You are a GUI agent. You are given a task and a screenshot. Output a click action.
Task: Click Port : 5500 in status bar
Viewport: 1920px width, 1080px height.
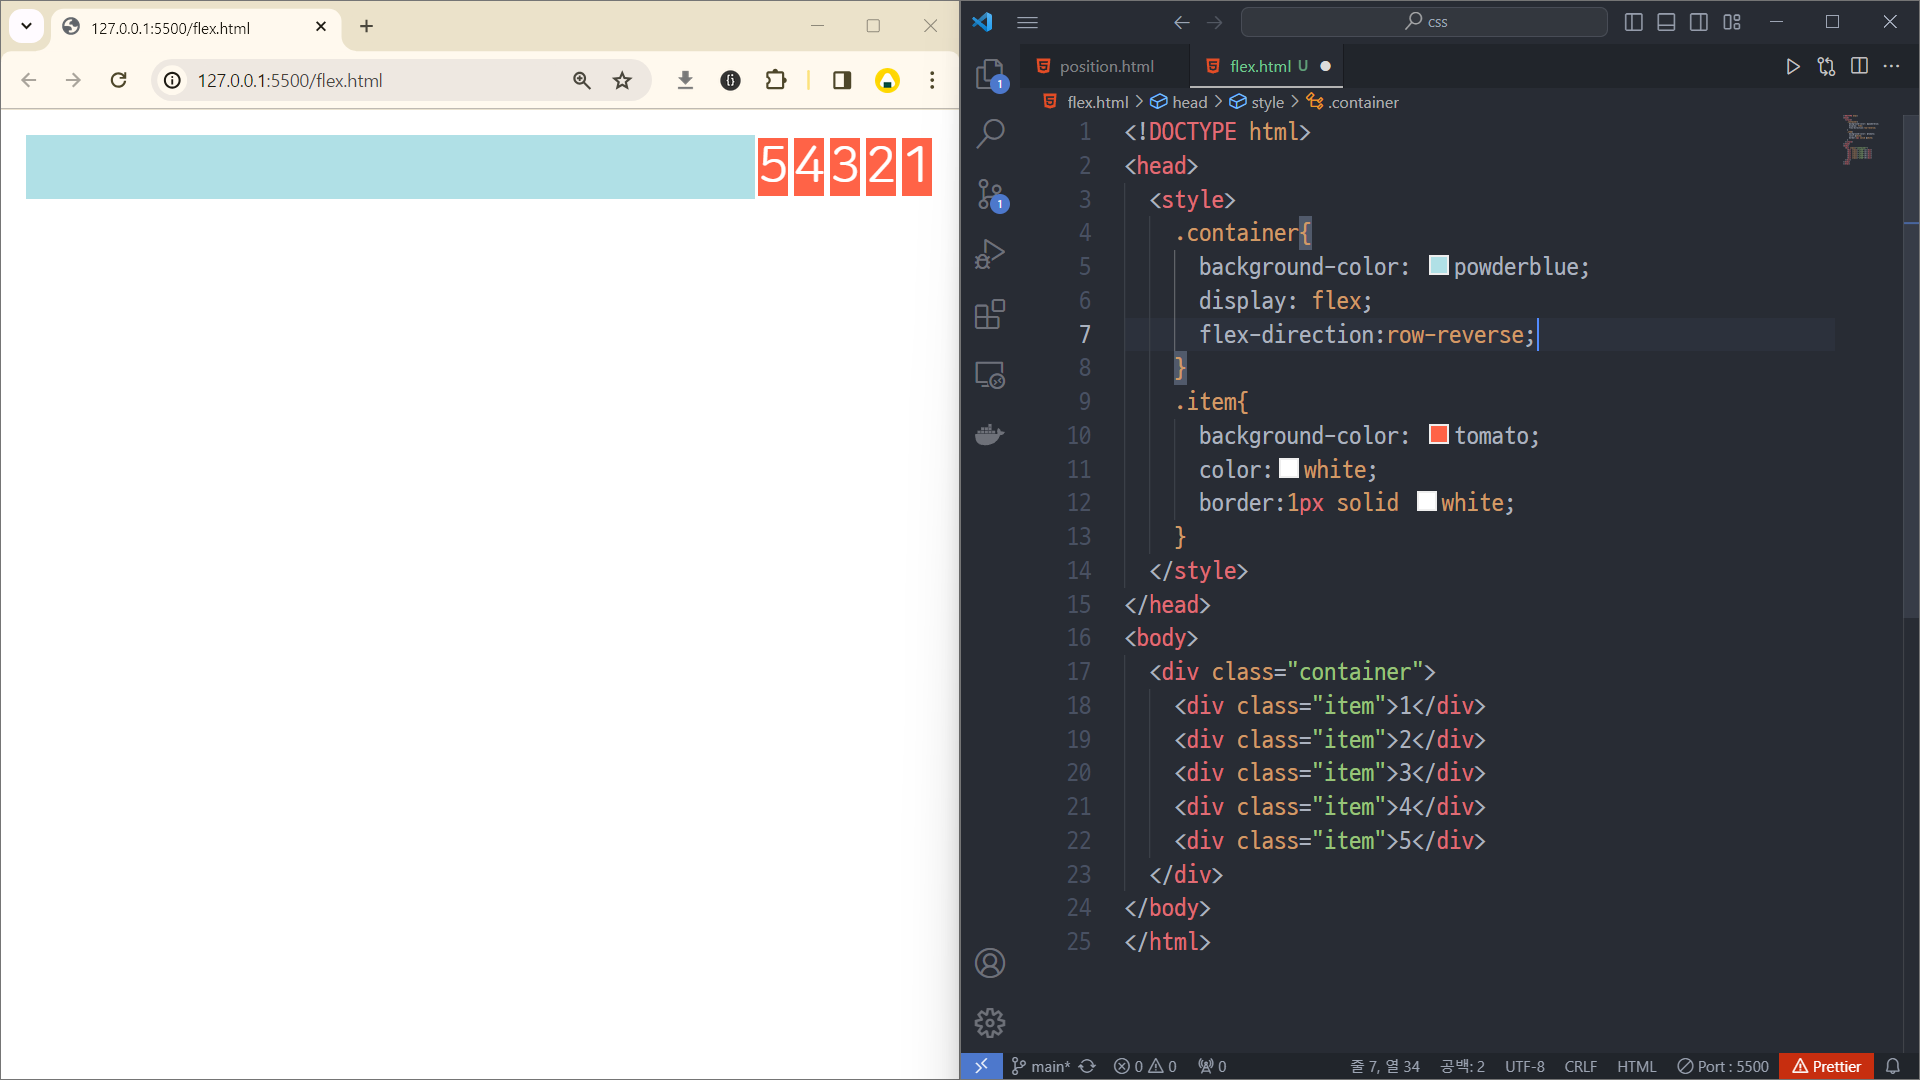pos(1723,1066)
